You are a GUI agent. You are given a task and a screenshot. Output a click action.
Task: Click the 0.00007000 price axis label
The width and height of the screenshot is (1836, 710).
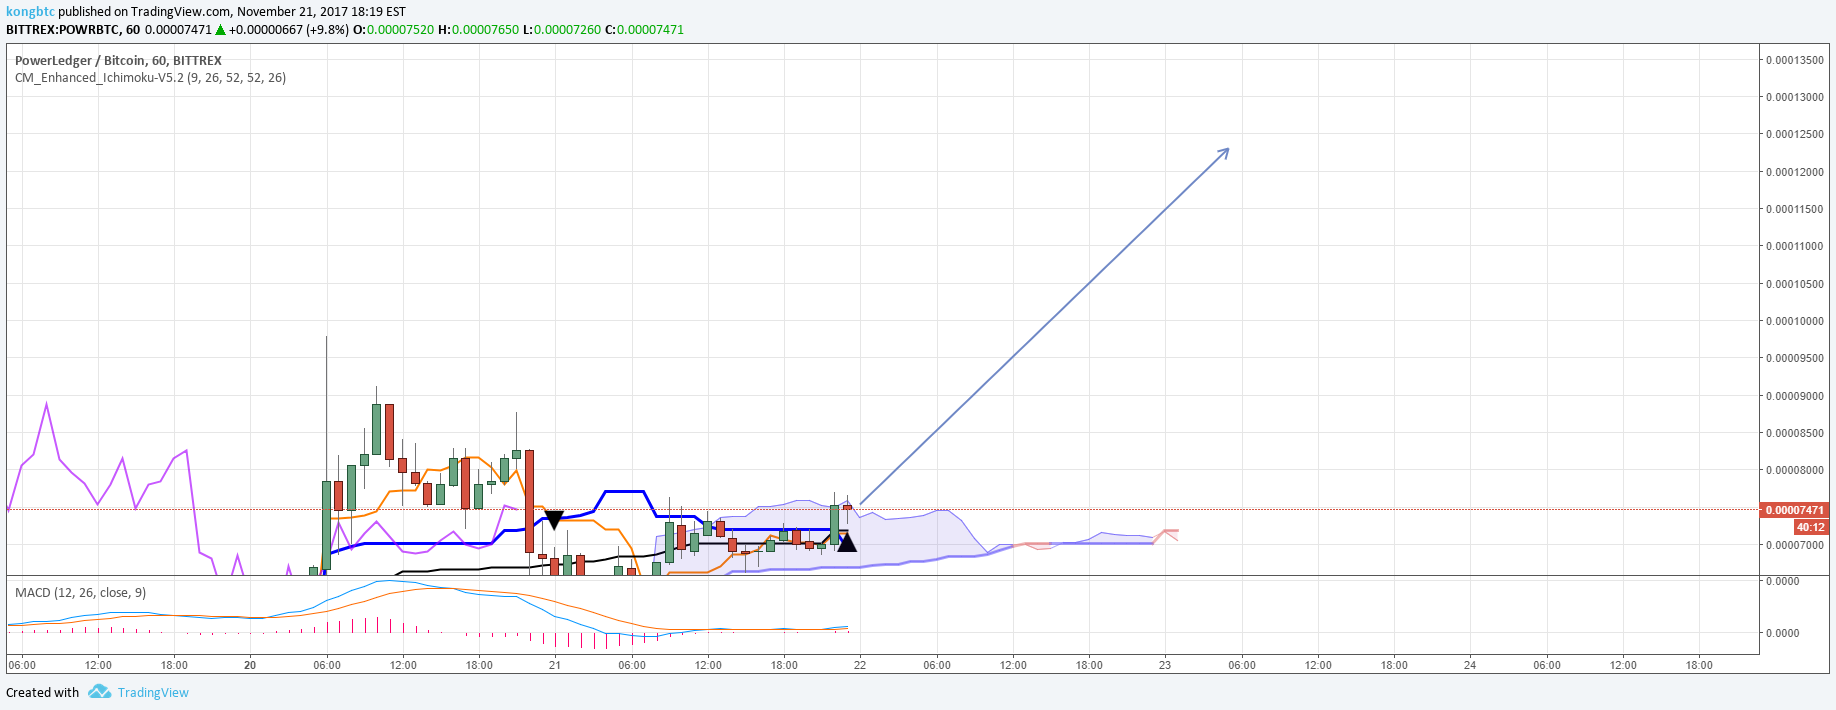point(1794,545)
